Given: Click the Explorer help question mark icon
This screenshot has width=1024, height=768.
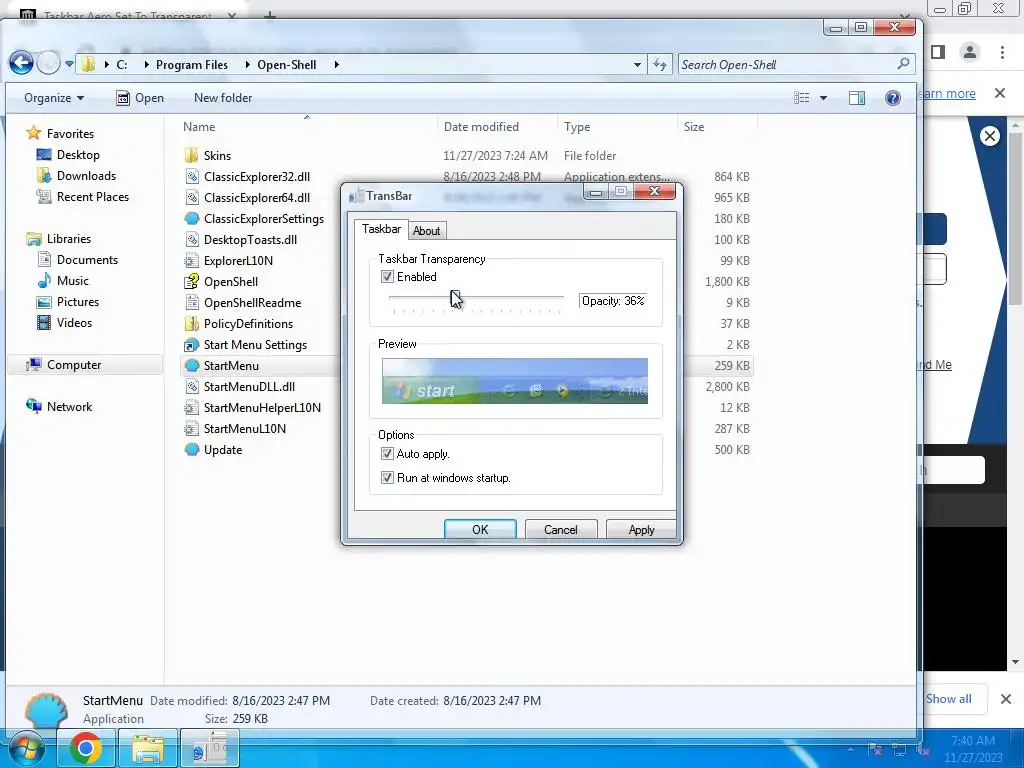Looking at the screenshot, I should [893, 98].
